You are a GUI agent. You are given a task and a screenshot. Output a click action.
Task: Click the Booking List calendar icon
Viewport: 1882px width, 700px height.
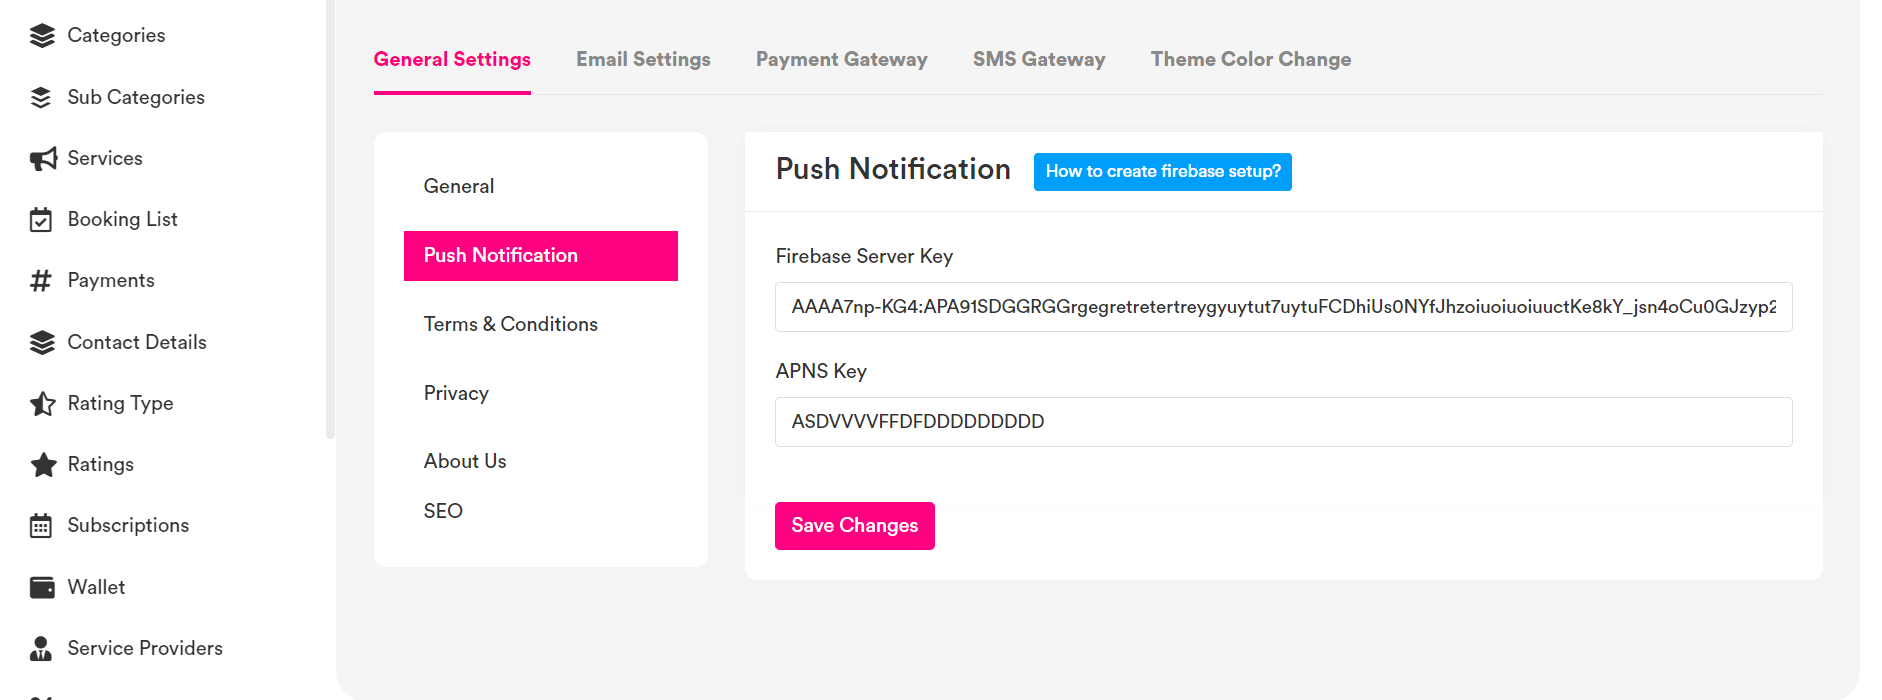[x=41, y=220]
